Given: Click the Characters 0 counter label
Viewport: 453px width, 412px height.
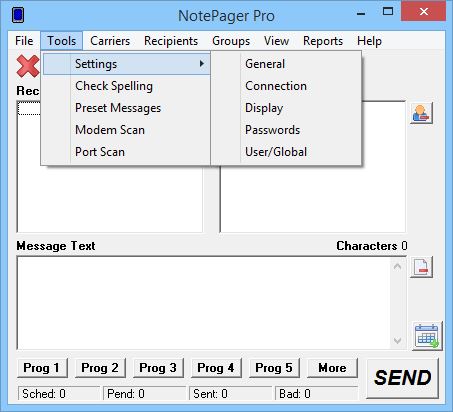Looking at the screenshot, I should tap(372, 246).
